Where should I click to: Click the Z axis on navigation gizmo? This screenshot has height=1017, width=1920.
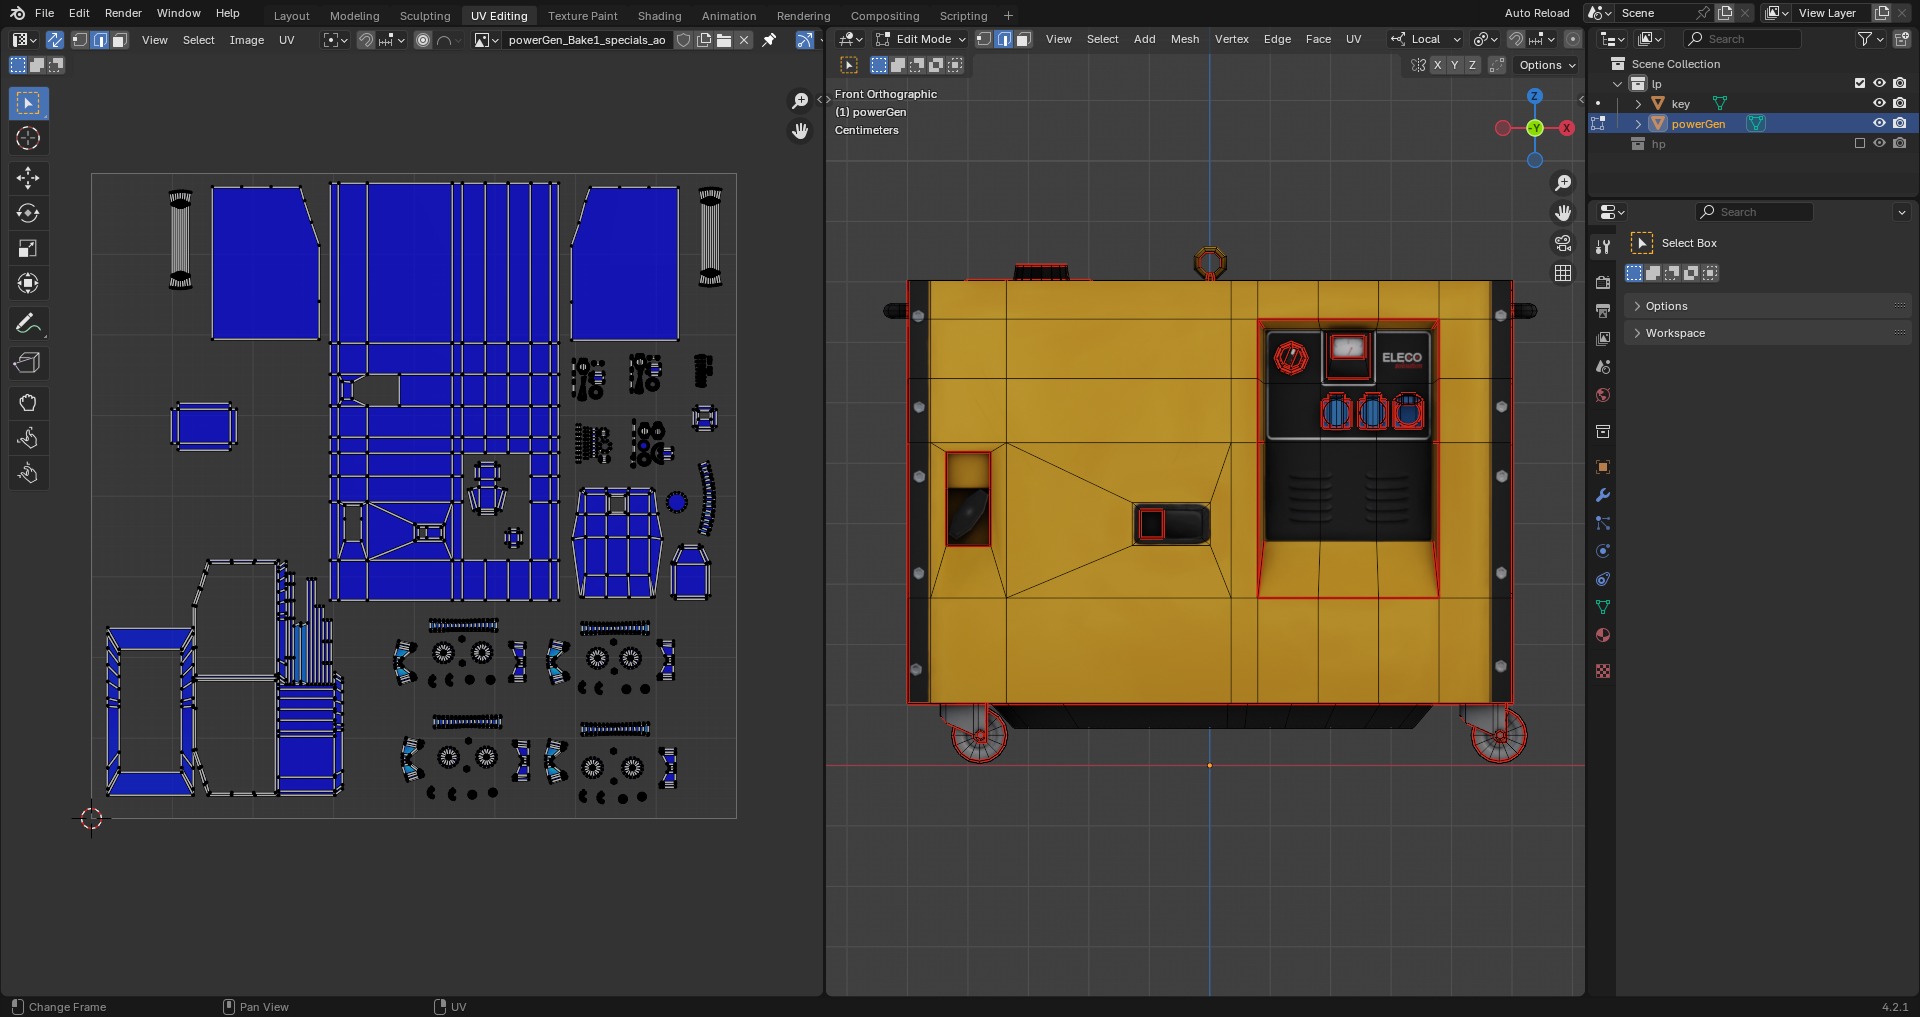(1535, 96)
